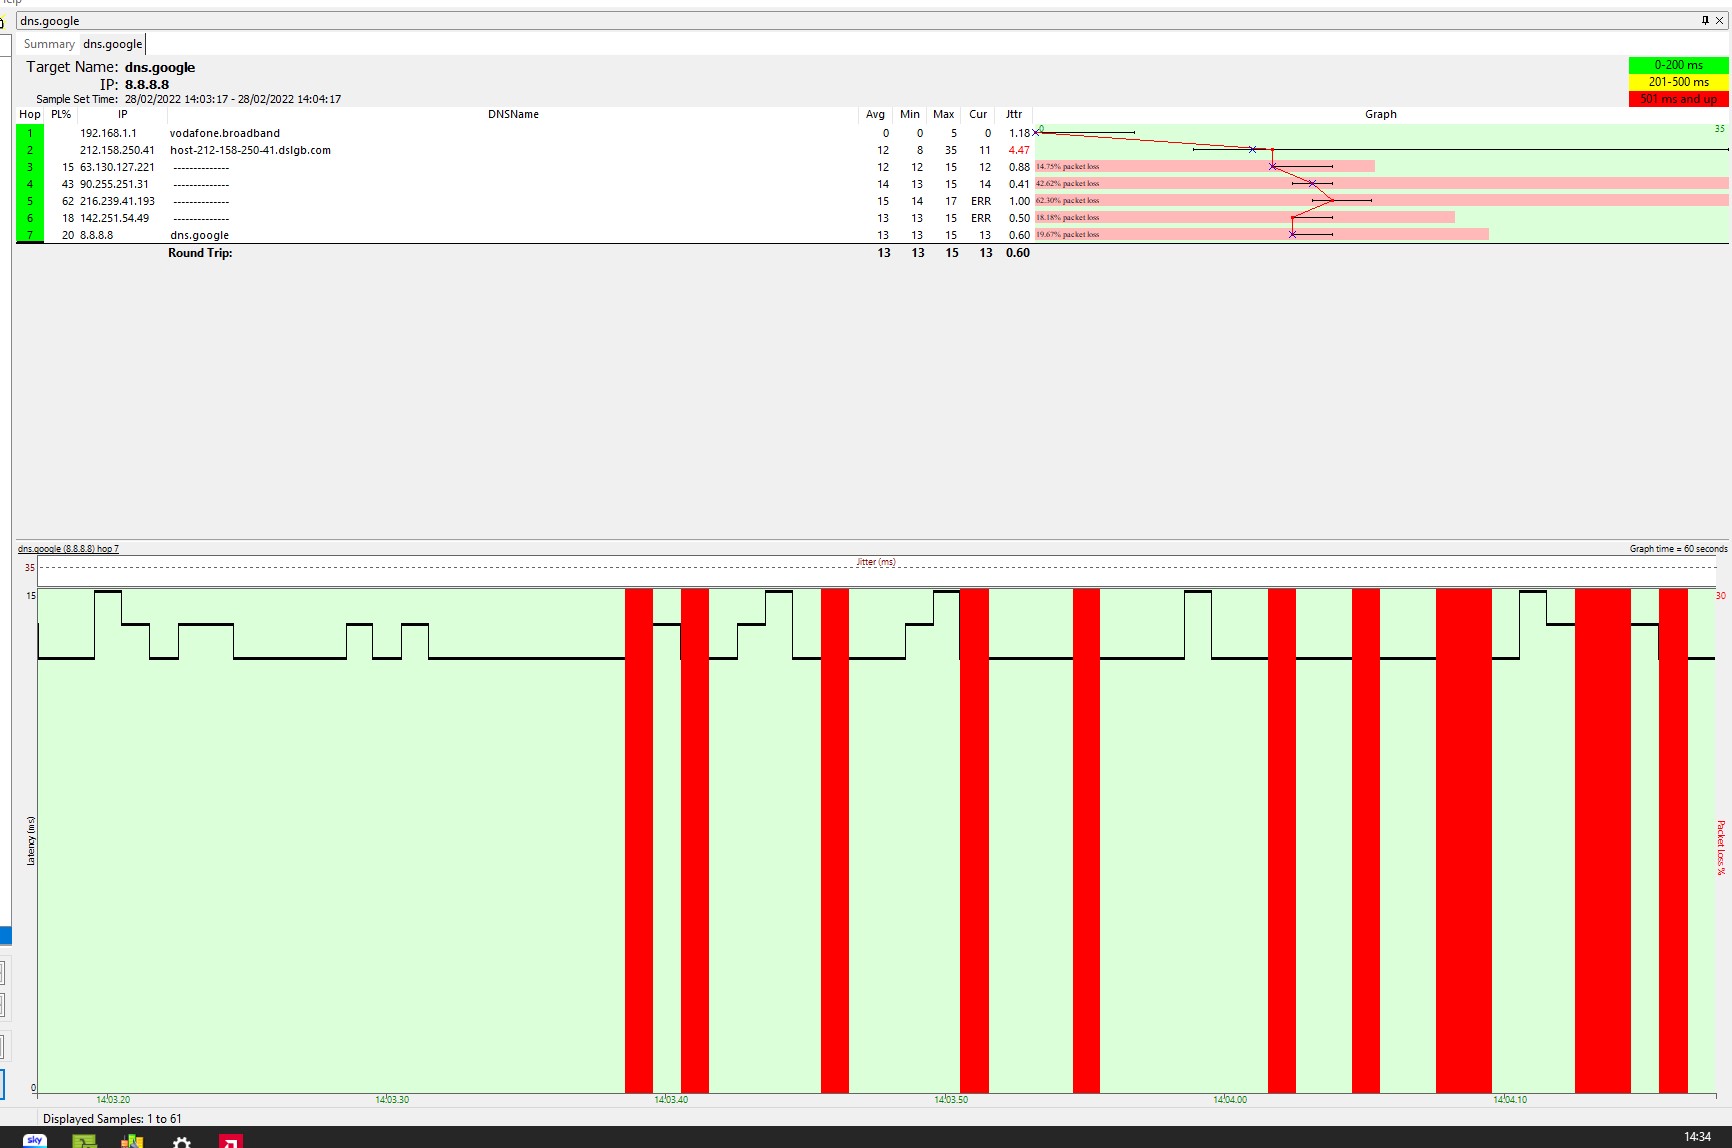Click the pin icon on dns.google panel
The height and width of the screenshot is (1148, 1732).
pos(1705,20)
